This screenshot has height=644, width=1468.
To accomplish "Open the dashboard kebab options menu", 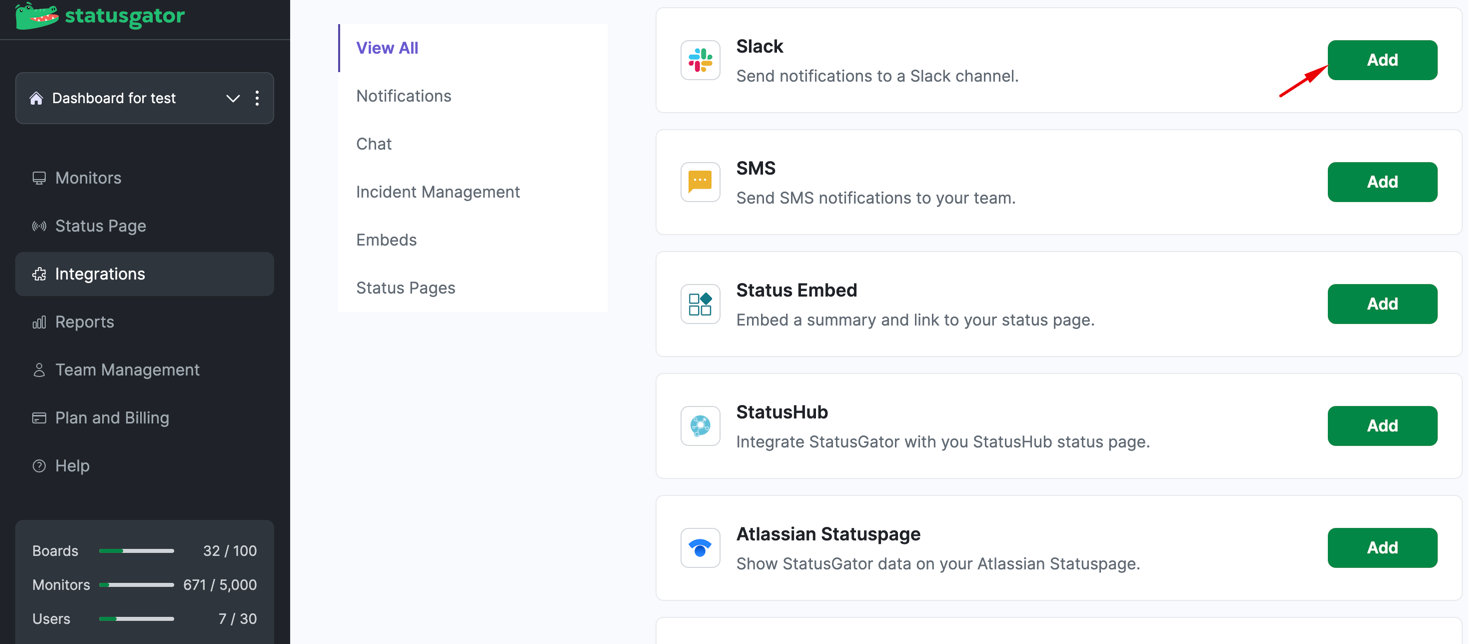I will (x=257, y=98).
